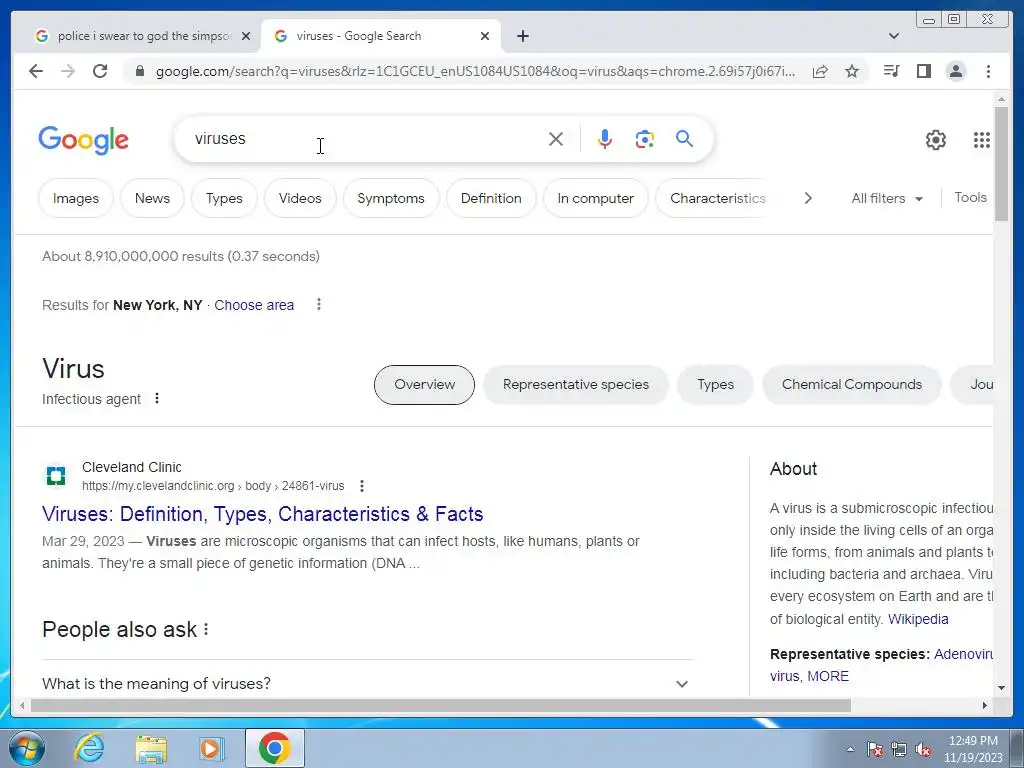Viewport: 1024px width, 768px height.
Task: Click the Cleveland Clinic favicon
Action: point(56,476)
